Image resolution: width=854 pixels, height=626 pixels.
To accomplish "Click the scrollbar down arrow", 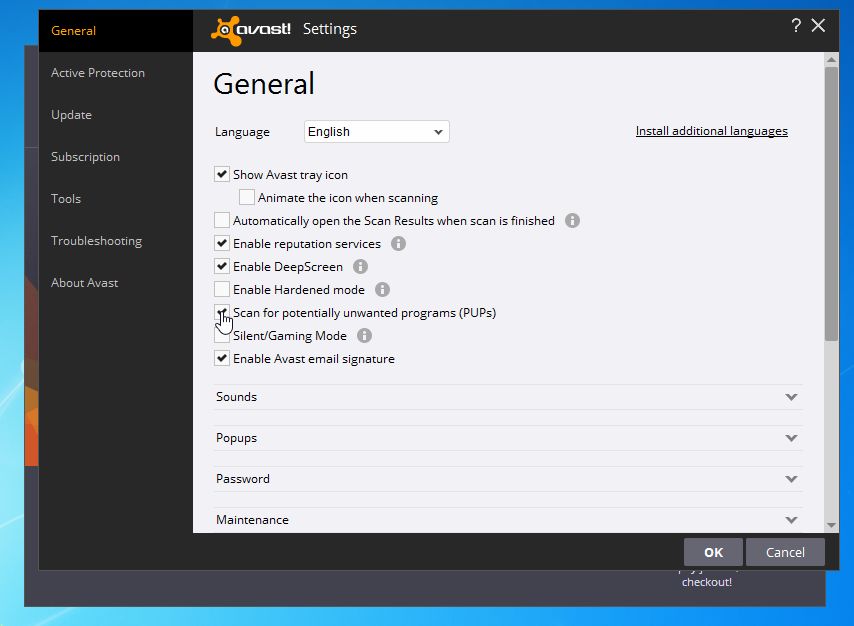I will tap(831, 525).
